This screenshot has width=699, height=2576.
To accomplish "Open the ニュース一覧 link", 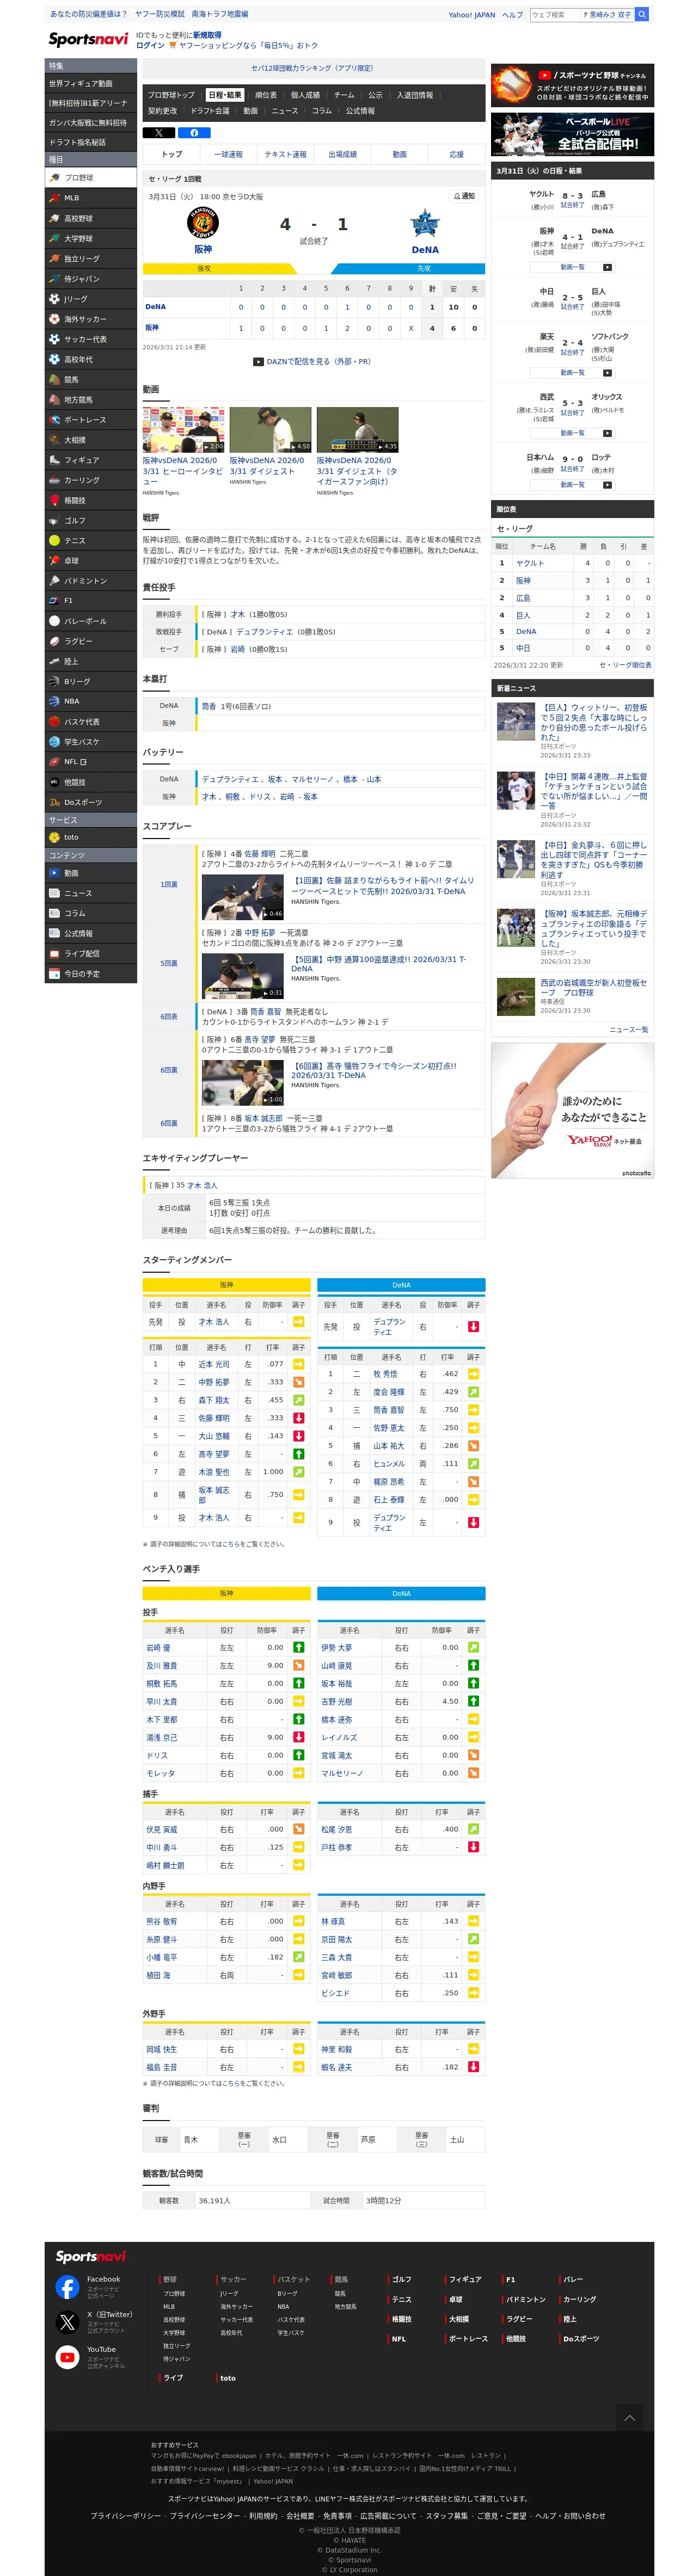I will click(x=628, y=1029).
